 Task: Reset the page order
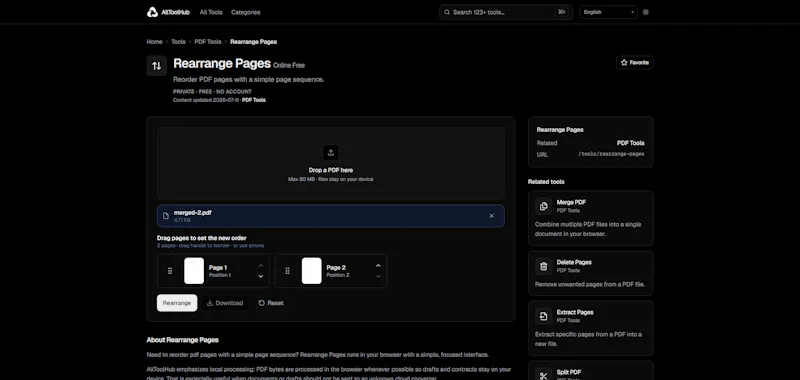point(270,303)
